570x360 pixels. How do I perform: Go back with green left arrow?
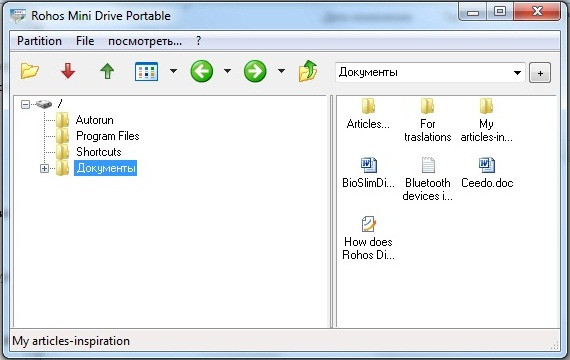pos(201,71)
